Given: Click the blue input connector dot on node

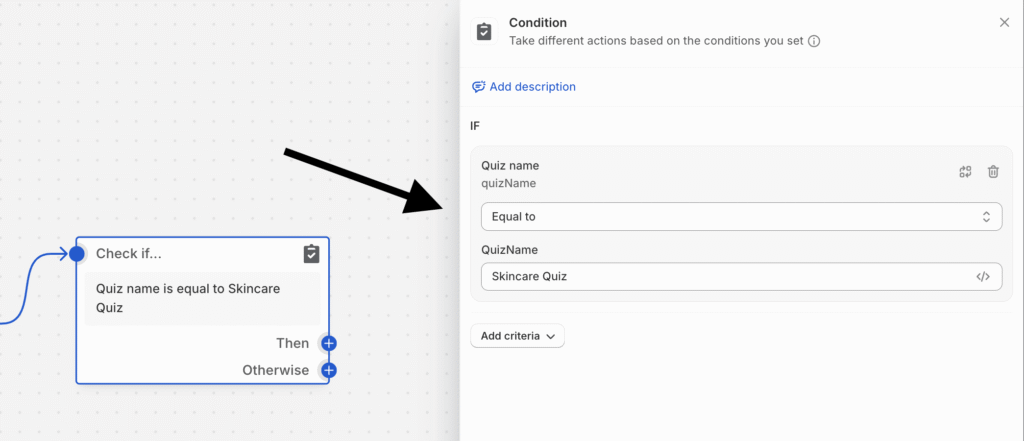Looking at the screenshot, I should [x=77, y=253].
